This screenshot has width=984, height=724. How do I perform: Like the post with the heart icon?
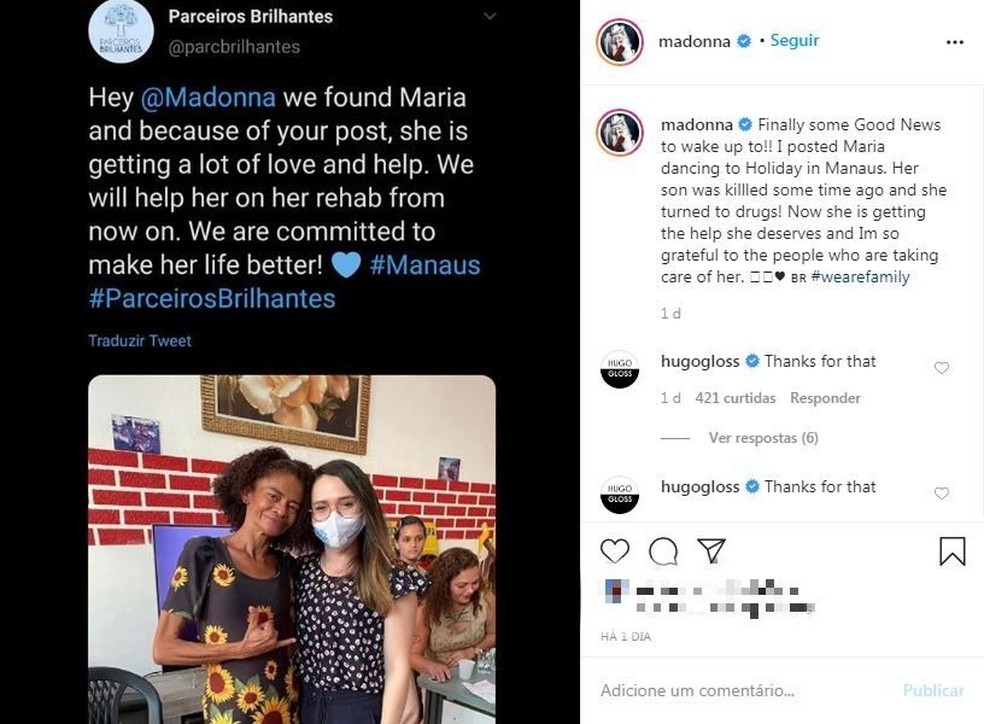[x=615, y=550]
